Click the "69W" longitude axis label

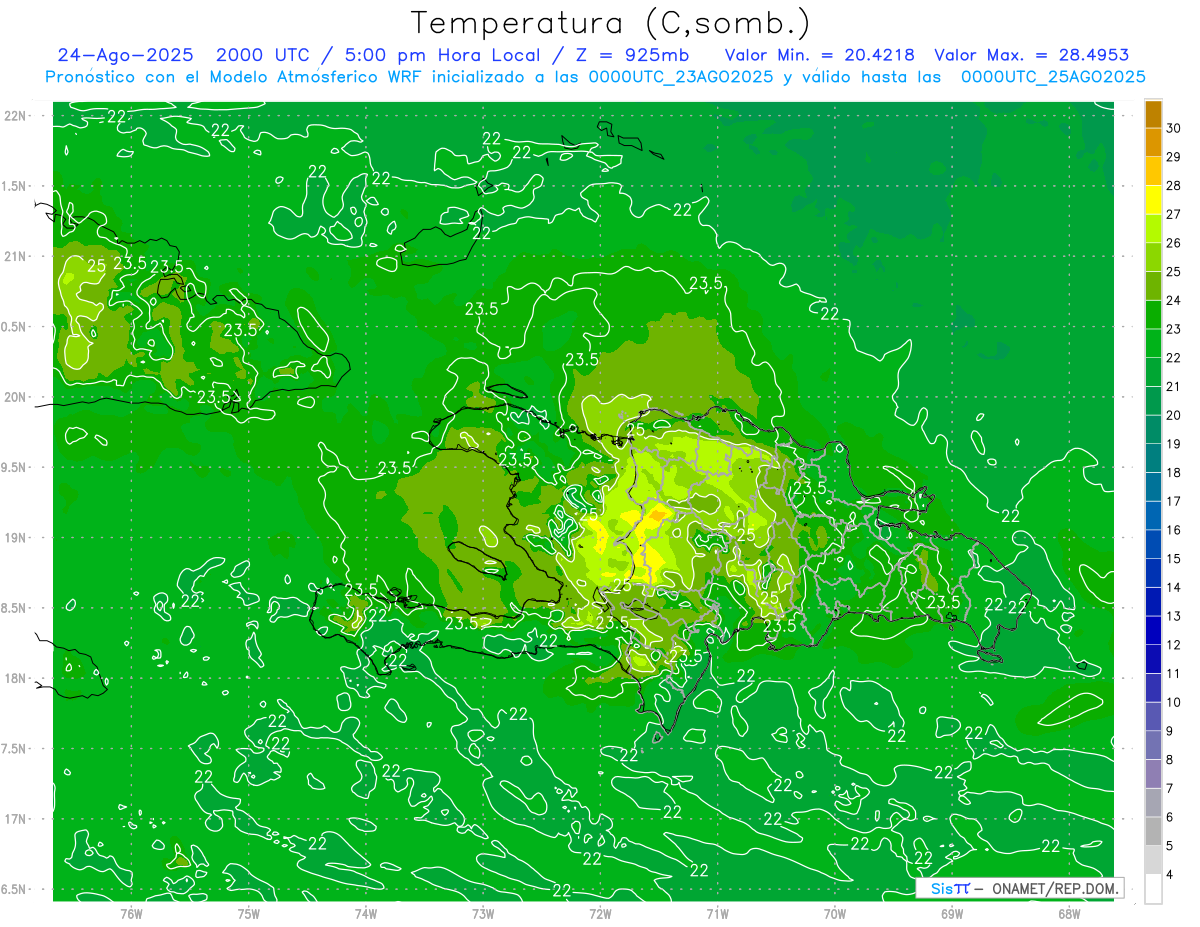(x=952, y=913)
